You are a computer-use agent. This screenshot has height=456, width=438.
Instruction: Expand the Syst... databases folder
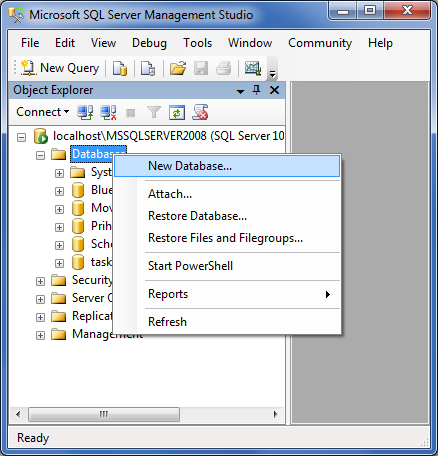59,173
